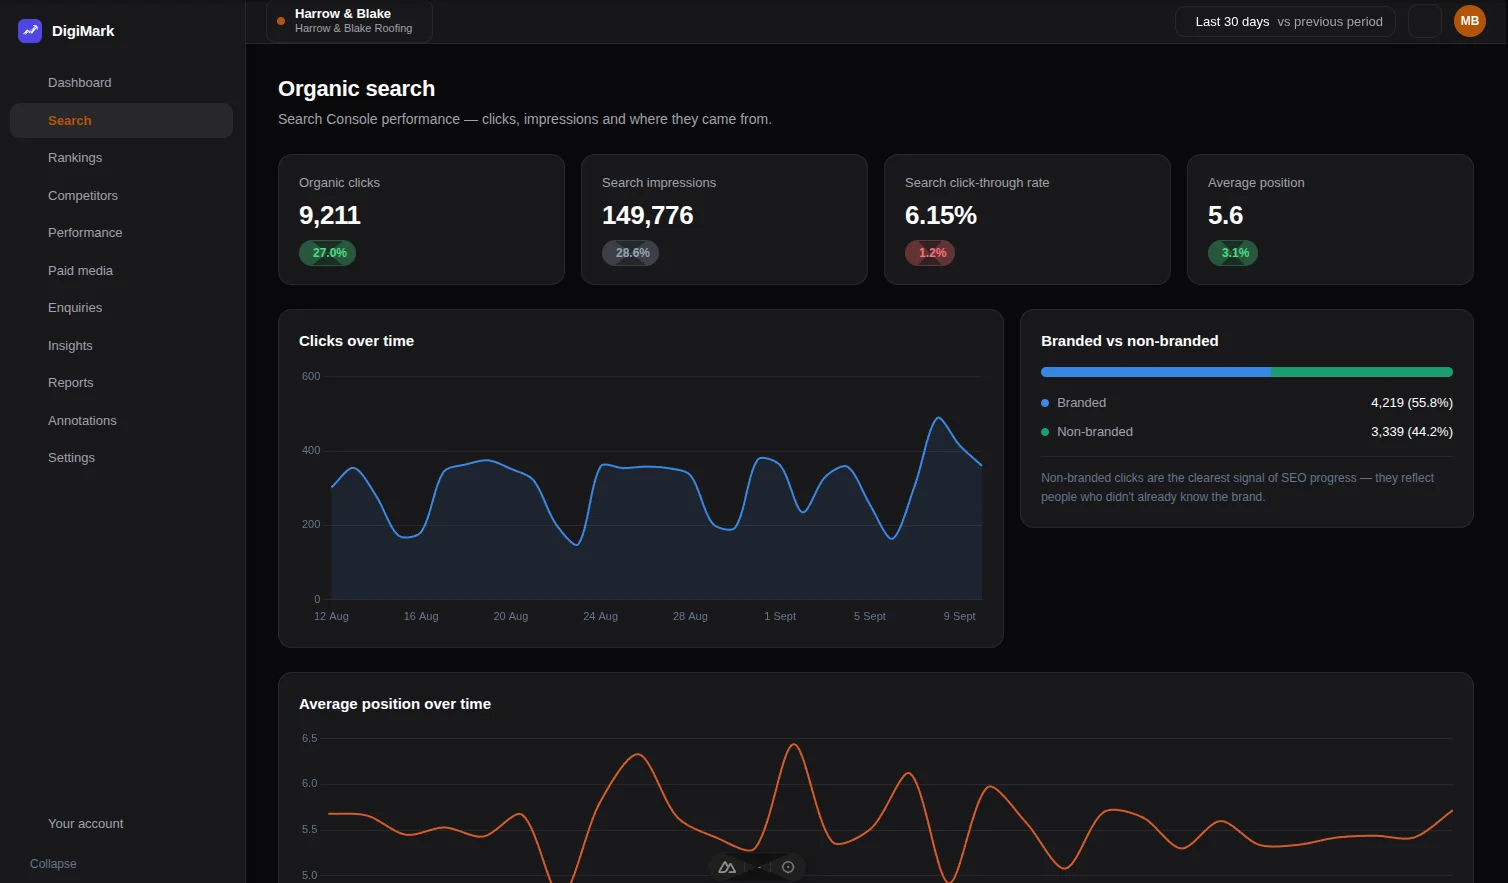Click the click-through rate value 6.15%
1508x883 pixels.
pyautogui.click(x=941, y=215)
